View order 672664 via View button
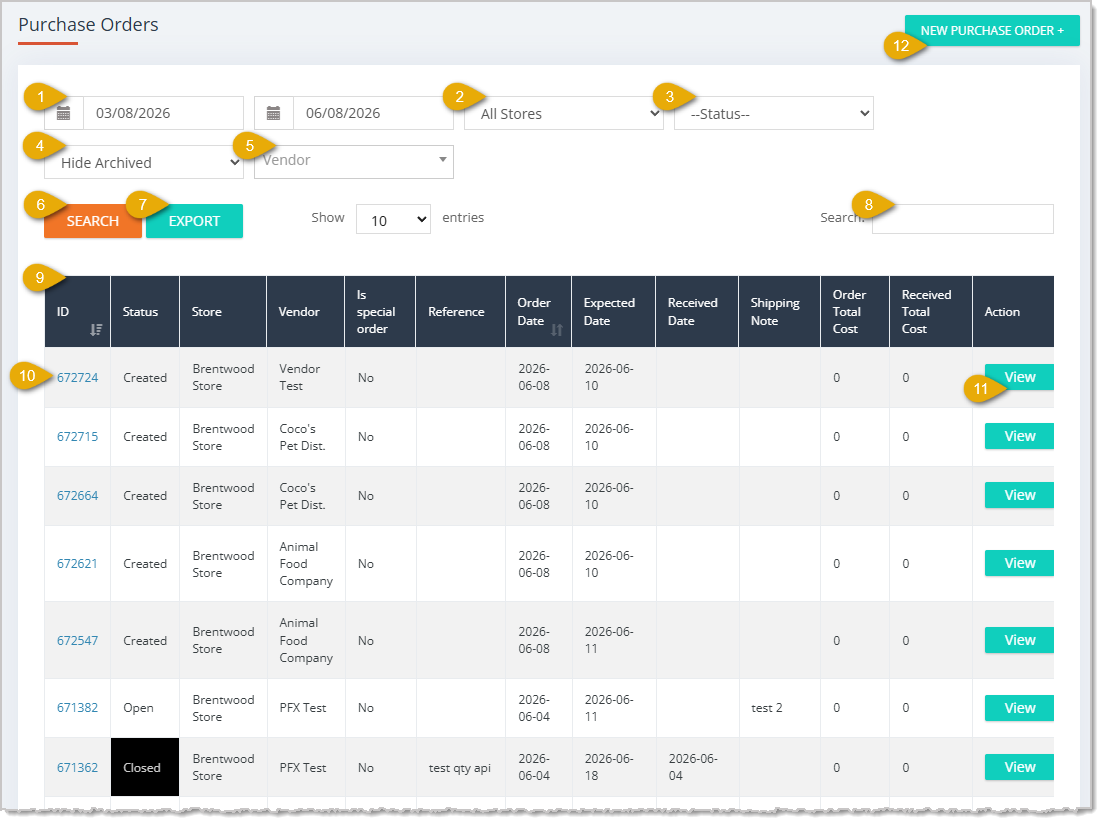1102x824 pixels. coord(1019,495)
